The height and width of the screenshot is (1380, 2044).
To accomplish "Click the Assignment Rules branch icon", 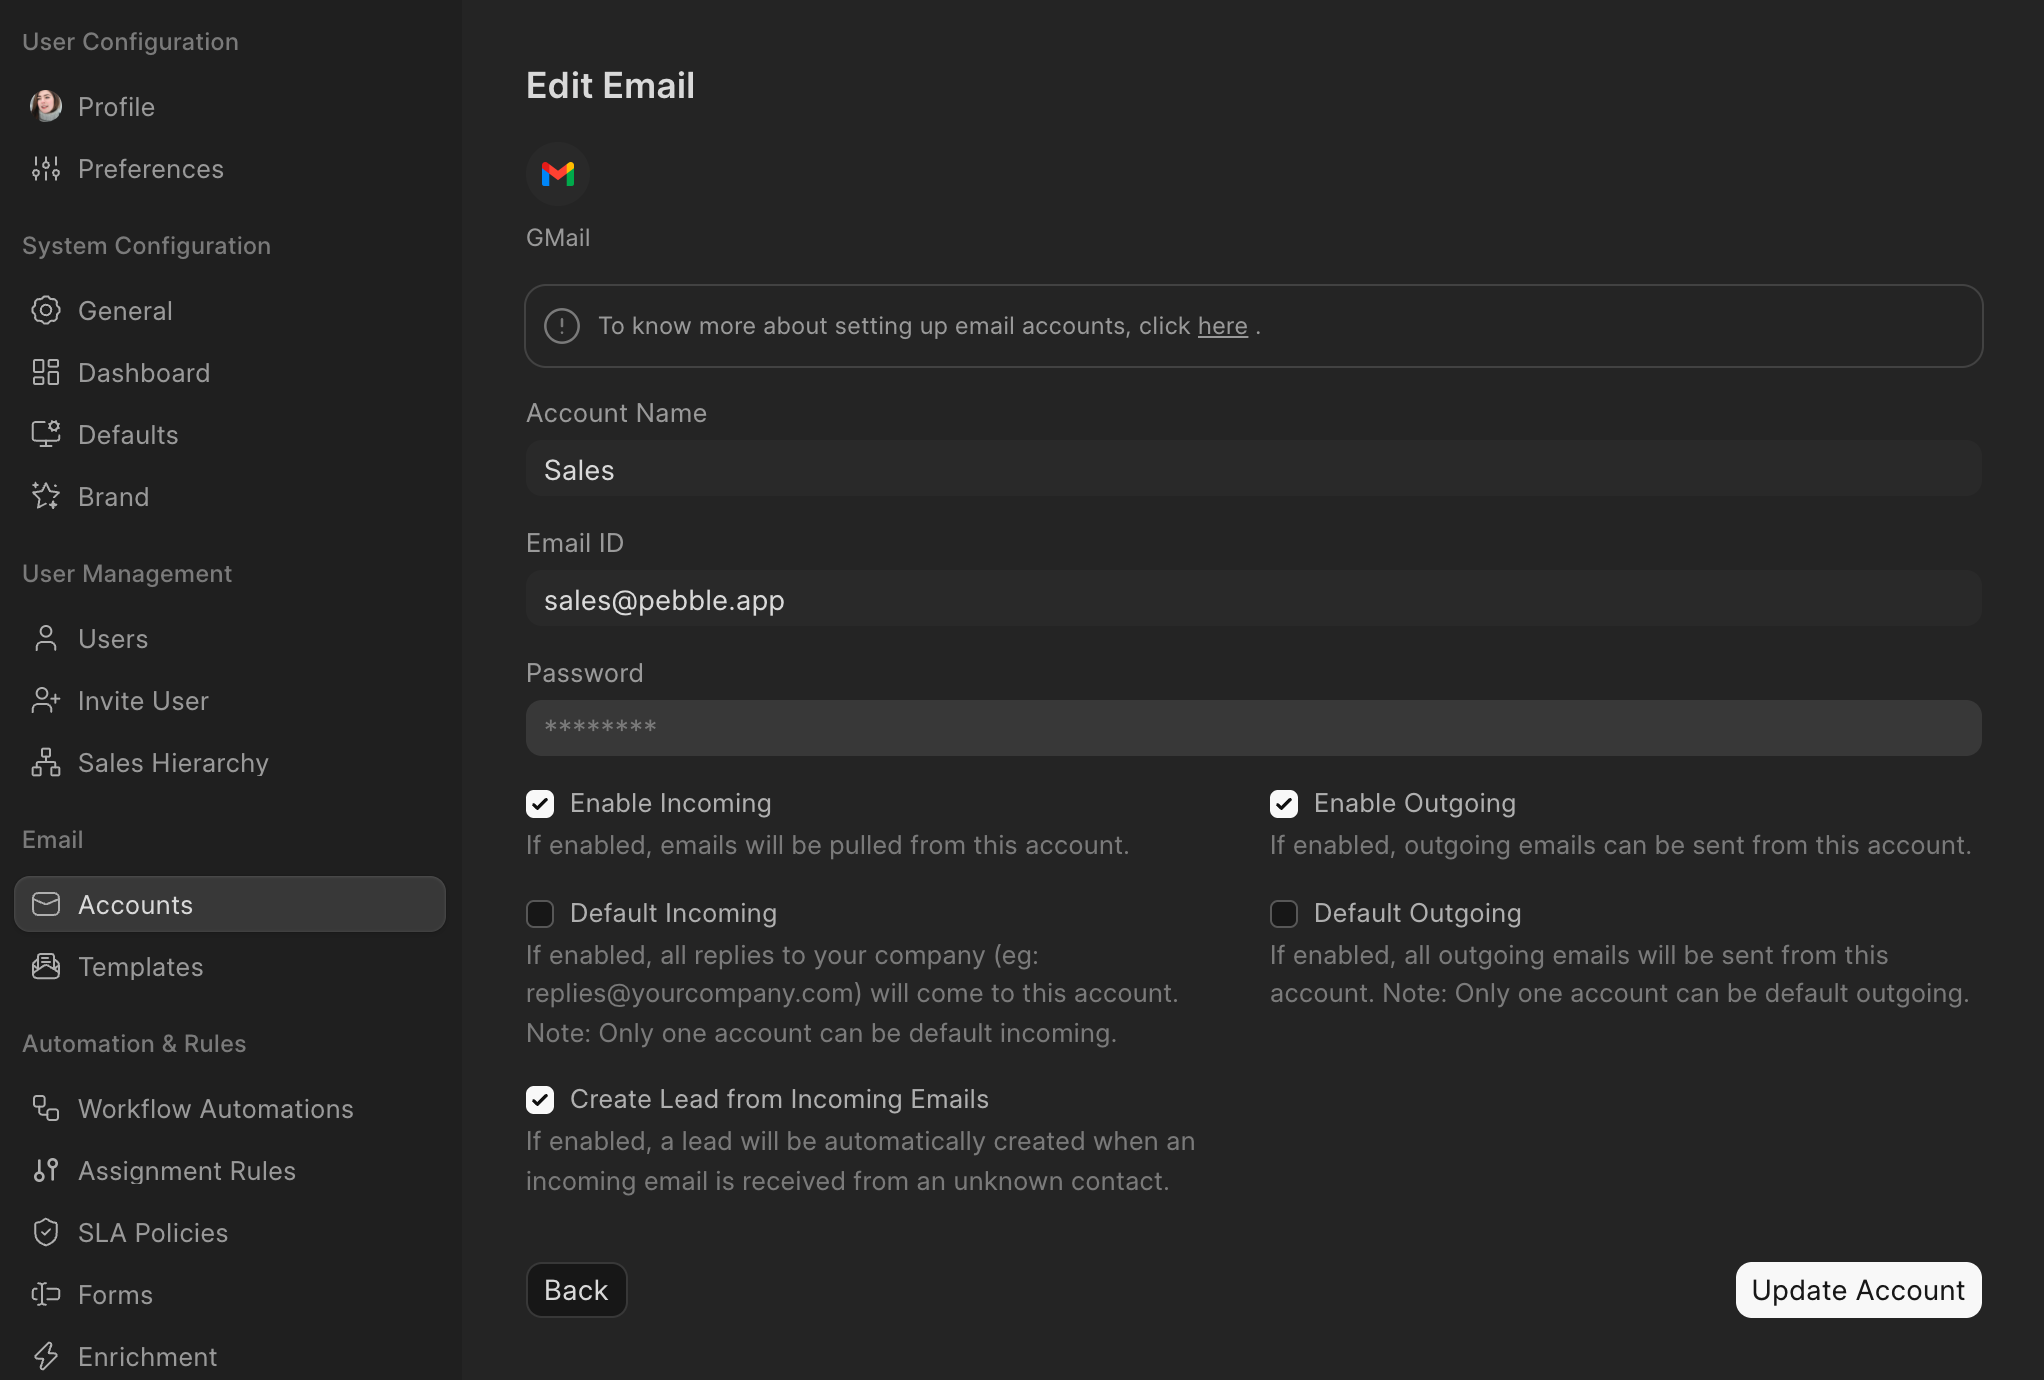I will pyautogui.click(x=46, y=1170).
